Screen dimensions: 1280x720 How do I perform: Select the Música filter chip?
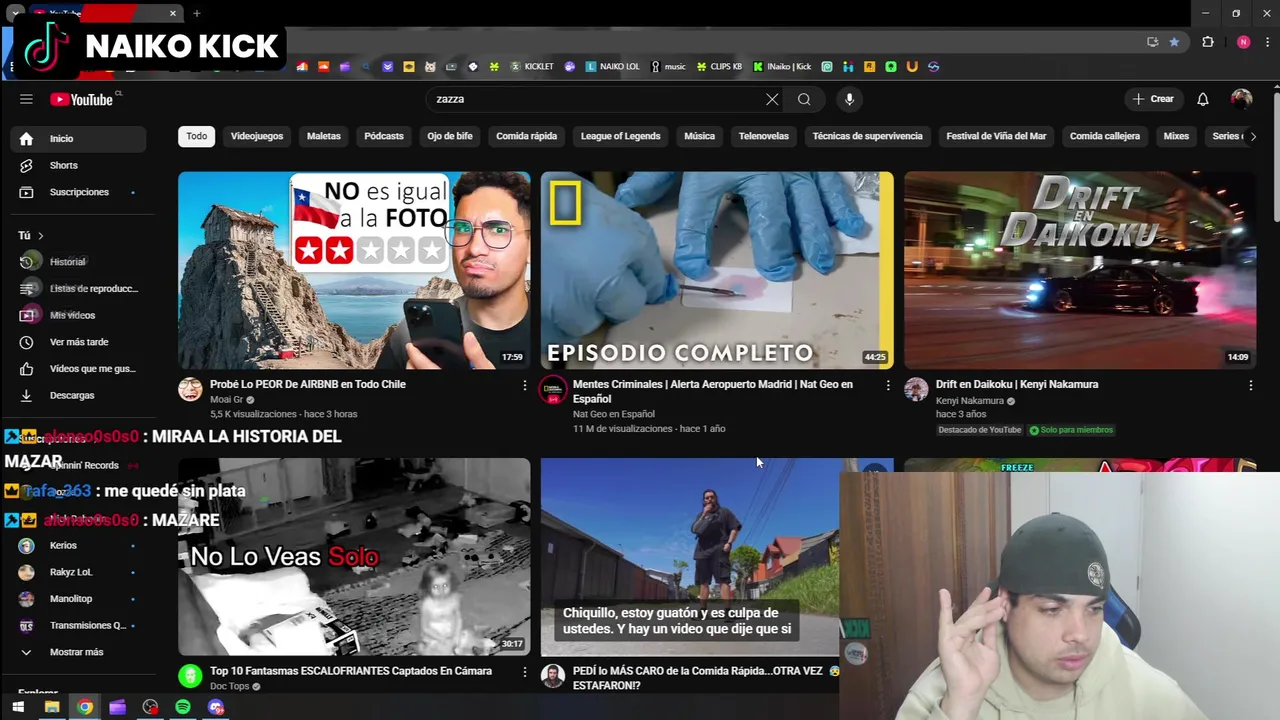pos(699,136)
